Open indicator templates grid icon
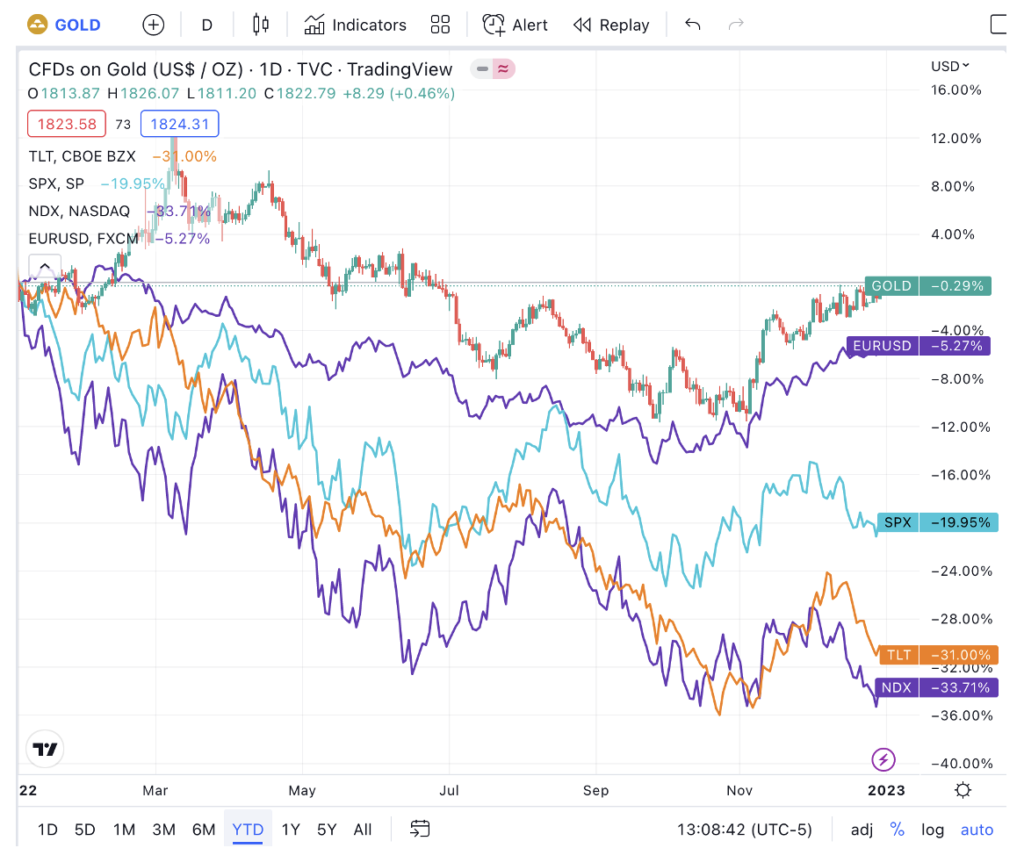The height and width of the screenshot is (848, 1024). (x=440, y=25)
